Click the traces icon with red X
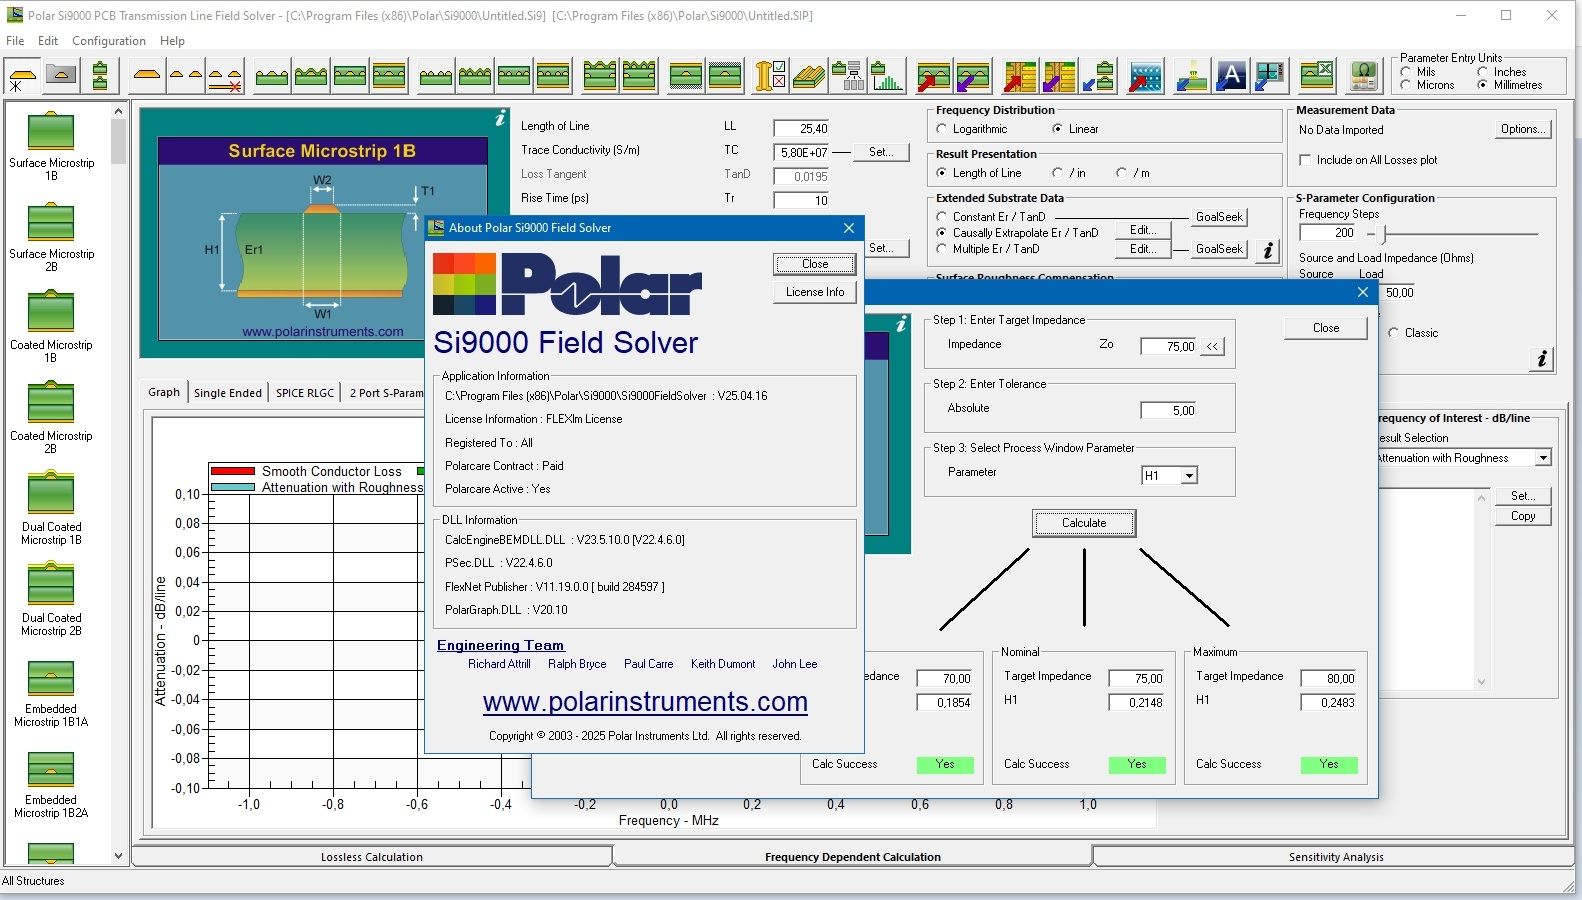 (225, 76)
